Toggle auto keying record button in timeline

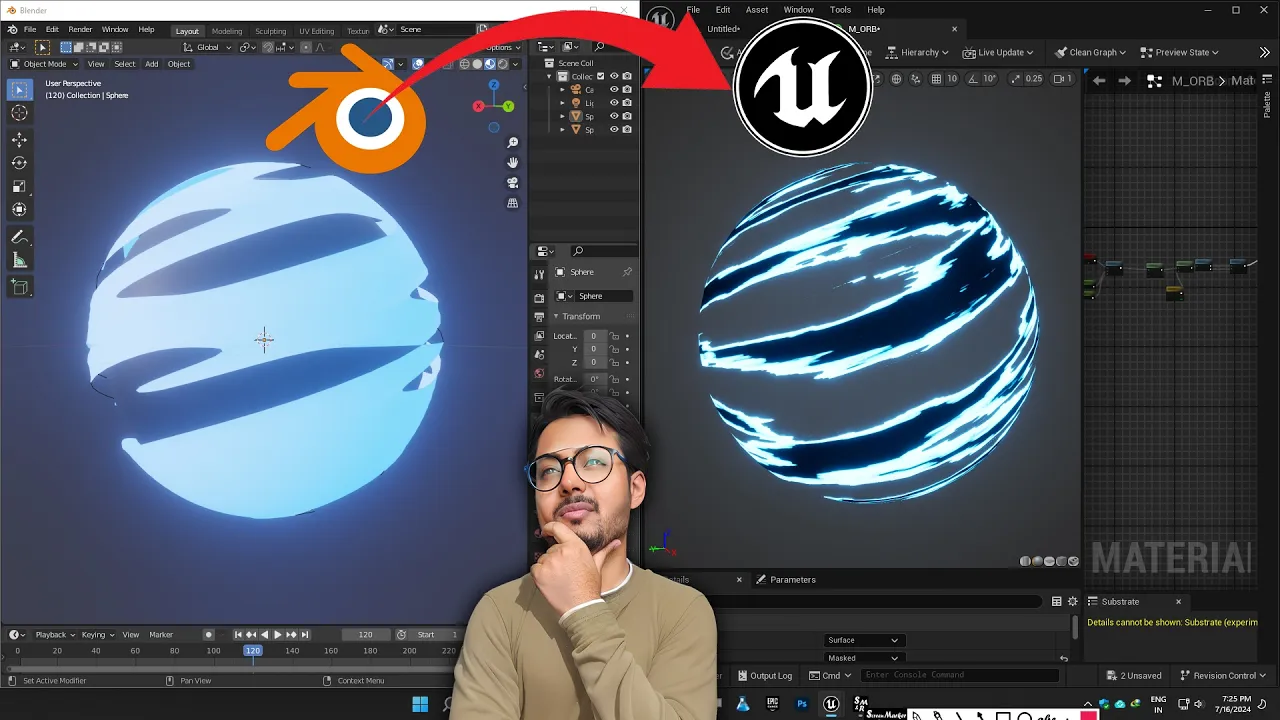point(208,634)
